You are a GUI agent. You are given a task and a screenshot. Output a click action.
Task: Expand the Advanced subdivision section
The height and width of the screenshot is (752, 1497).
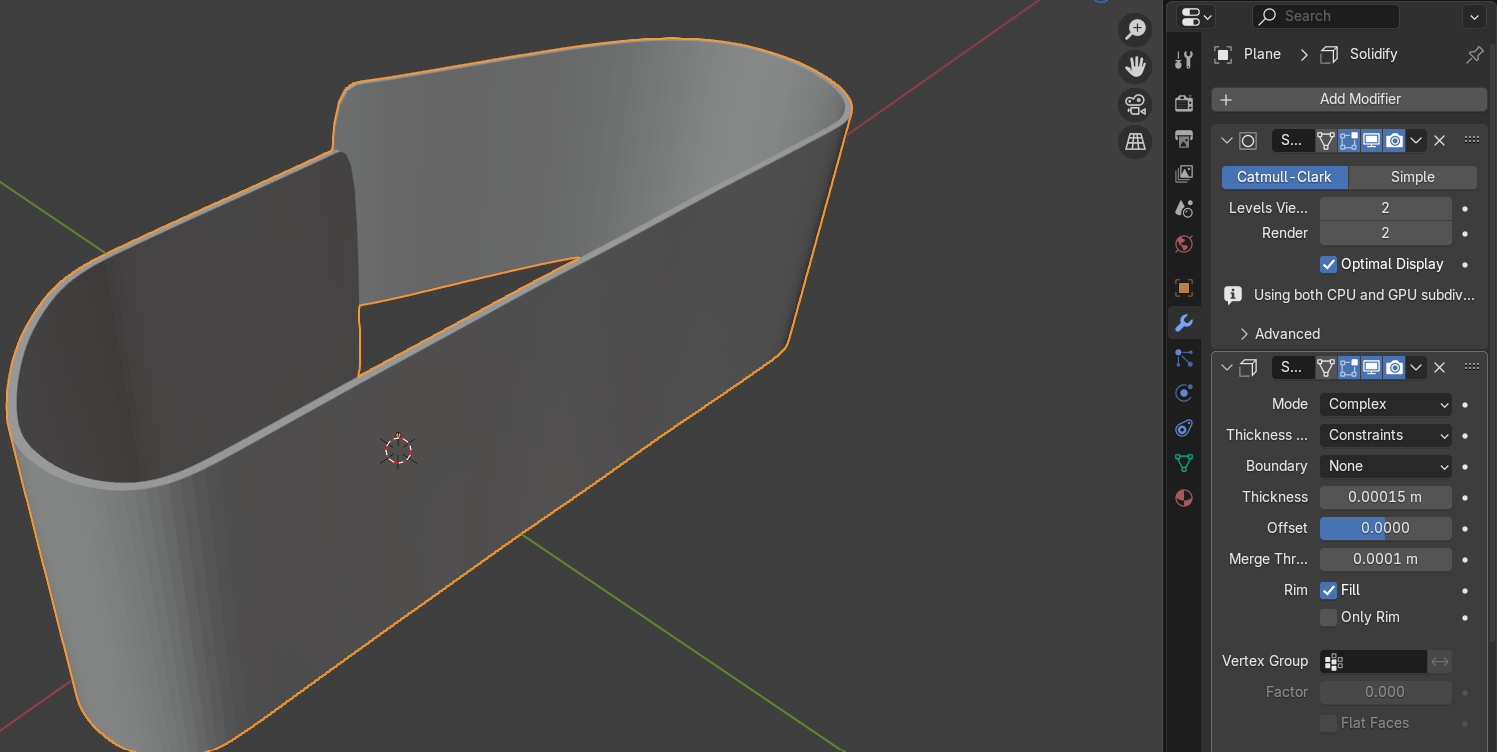[1280, 334]
